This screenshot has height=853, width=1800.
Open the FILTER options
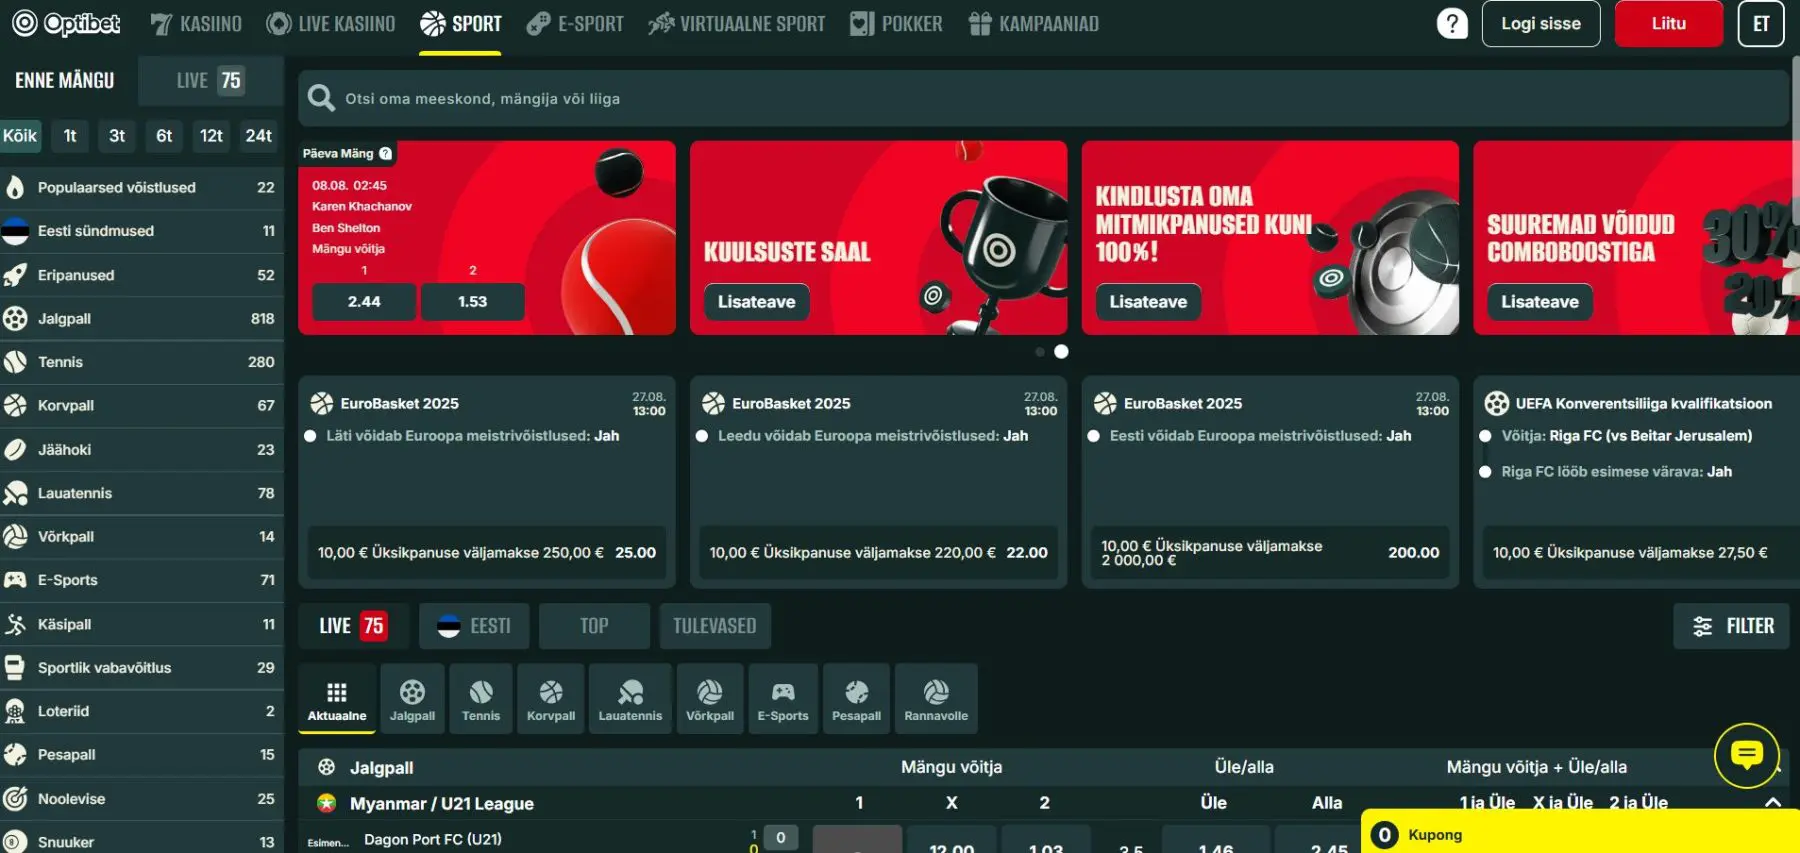pos(1732,626)
